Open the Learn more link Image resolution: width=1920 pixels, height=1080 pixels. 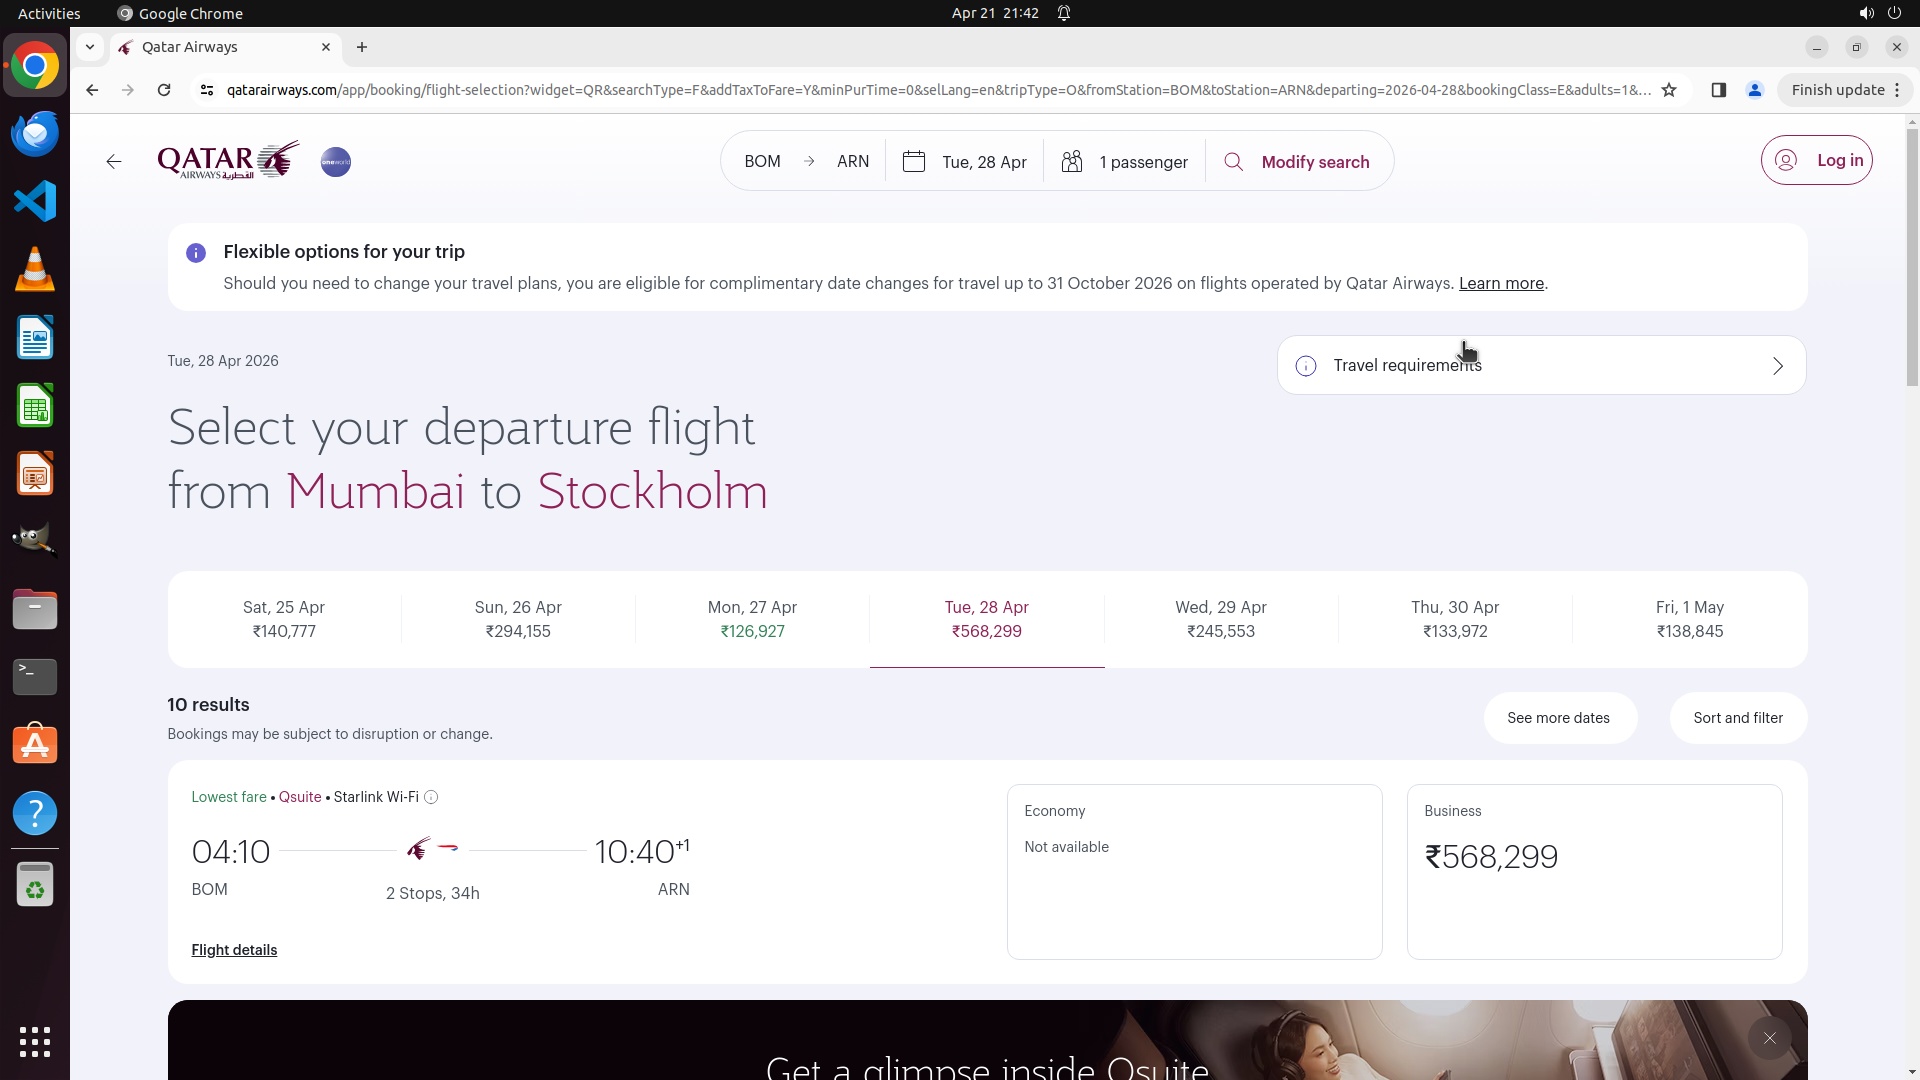click(x=1501, y=283)
